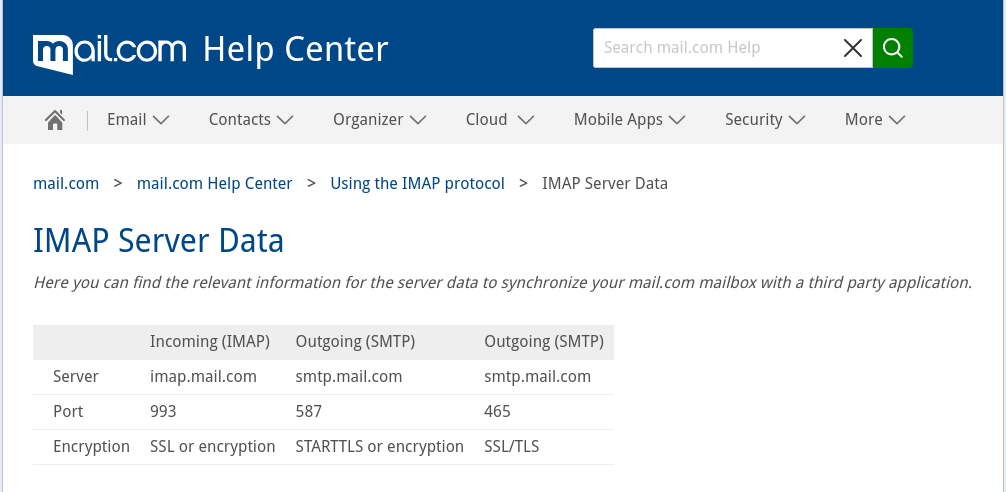Open the Cloud dropdown arrow

pyautogui.click(x=525, y=120)
